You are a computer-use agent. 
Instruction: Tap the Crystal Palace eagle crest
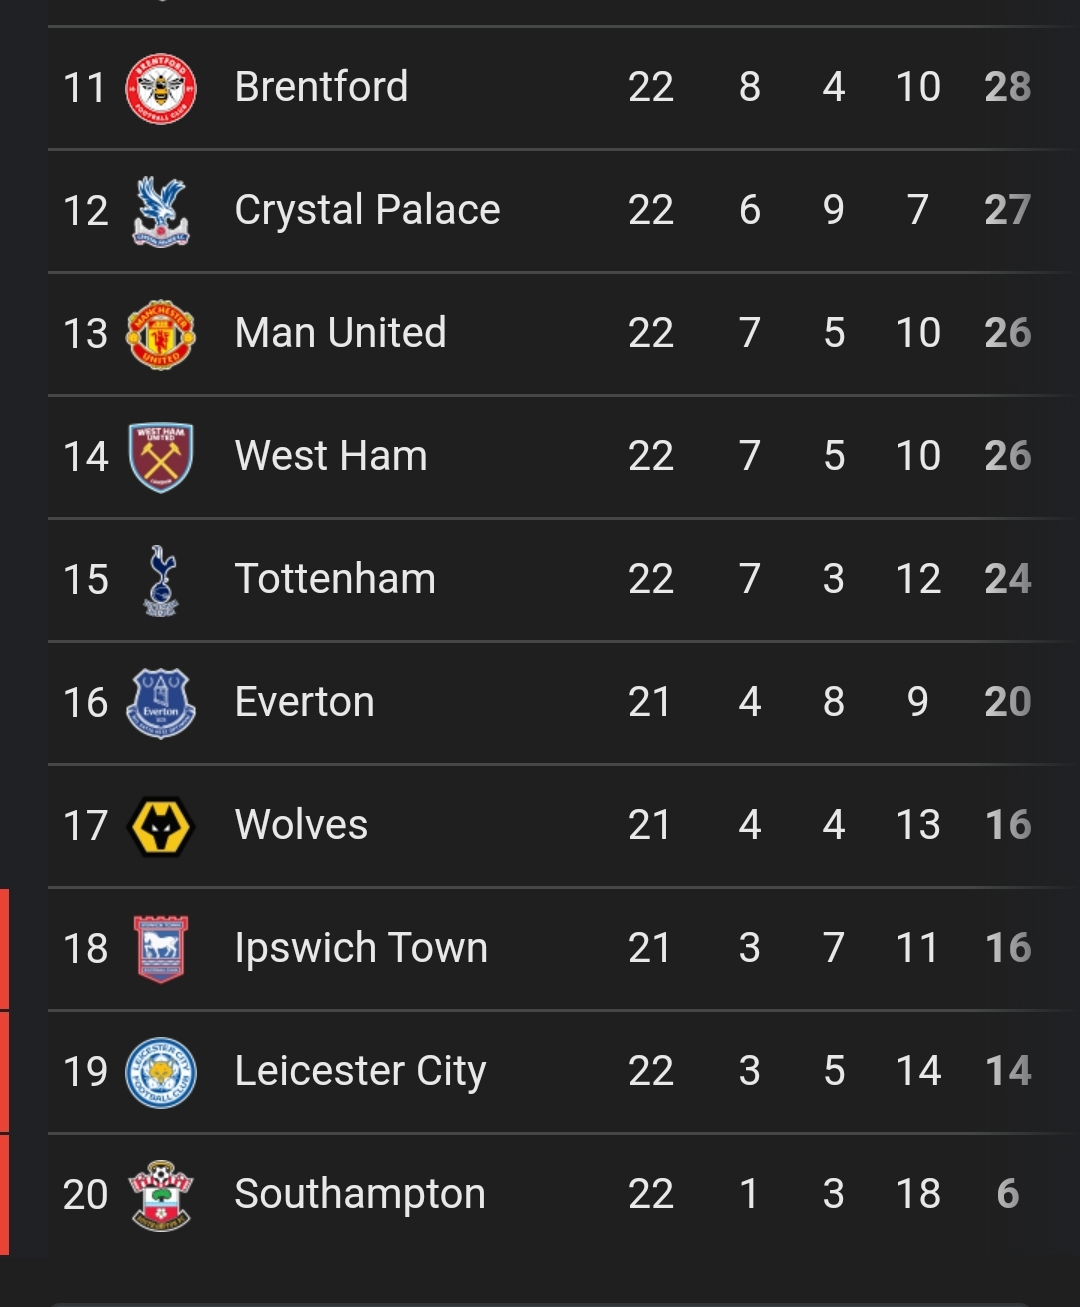click(161, 211)
